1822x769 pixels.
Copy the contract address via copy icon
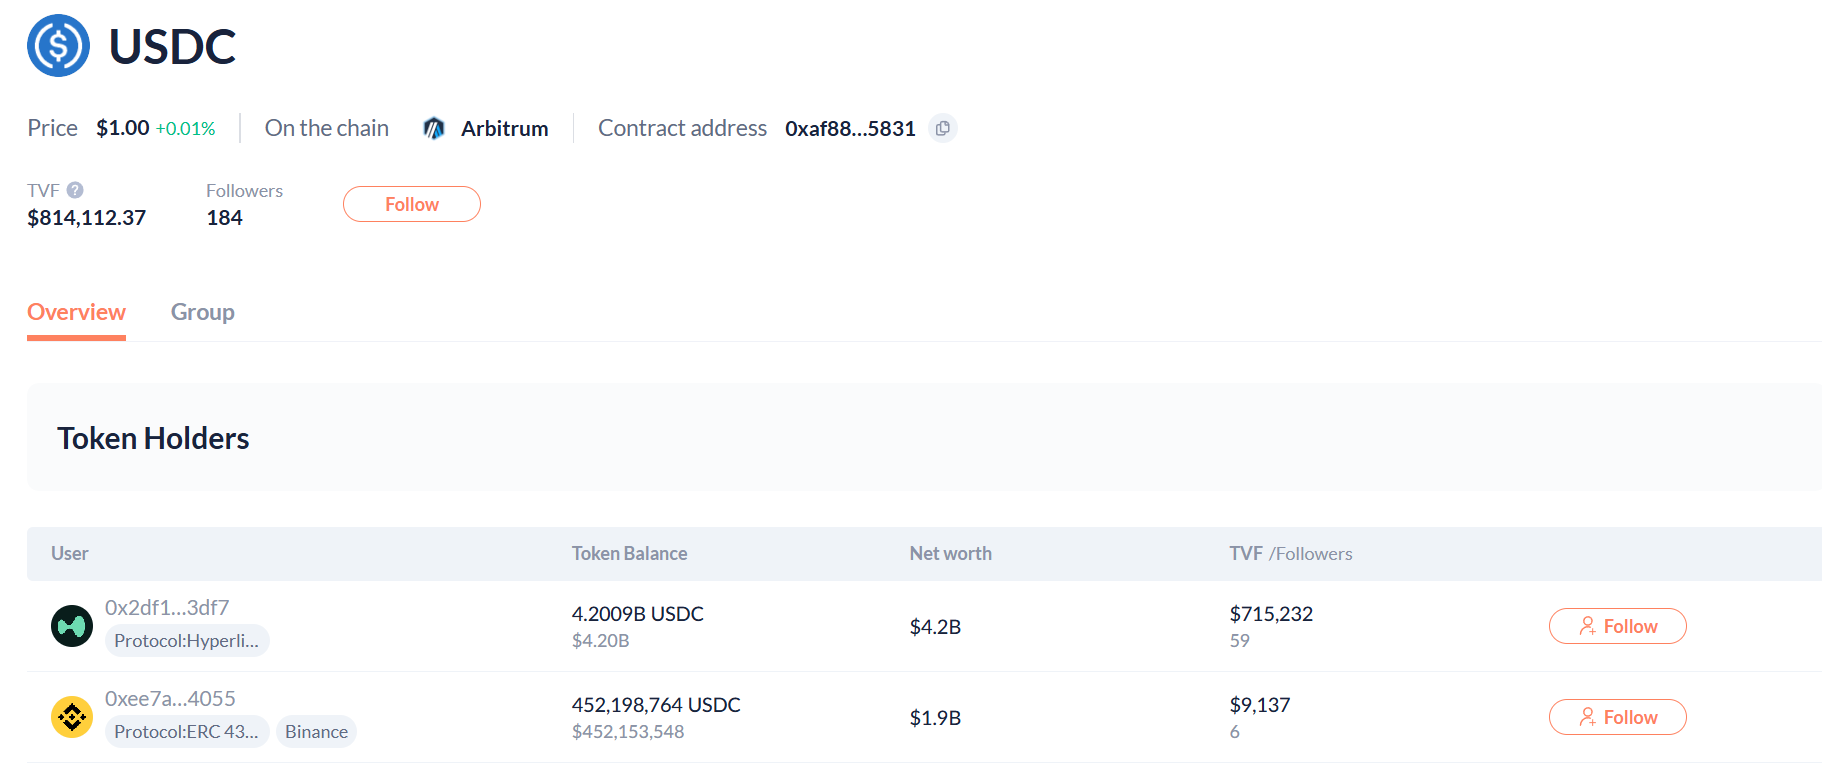(942, 129)
